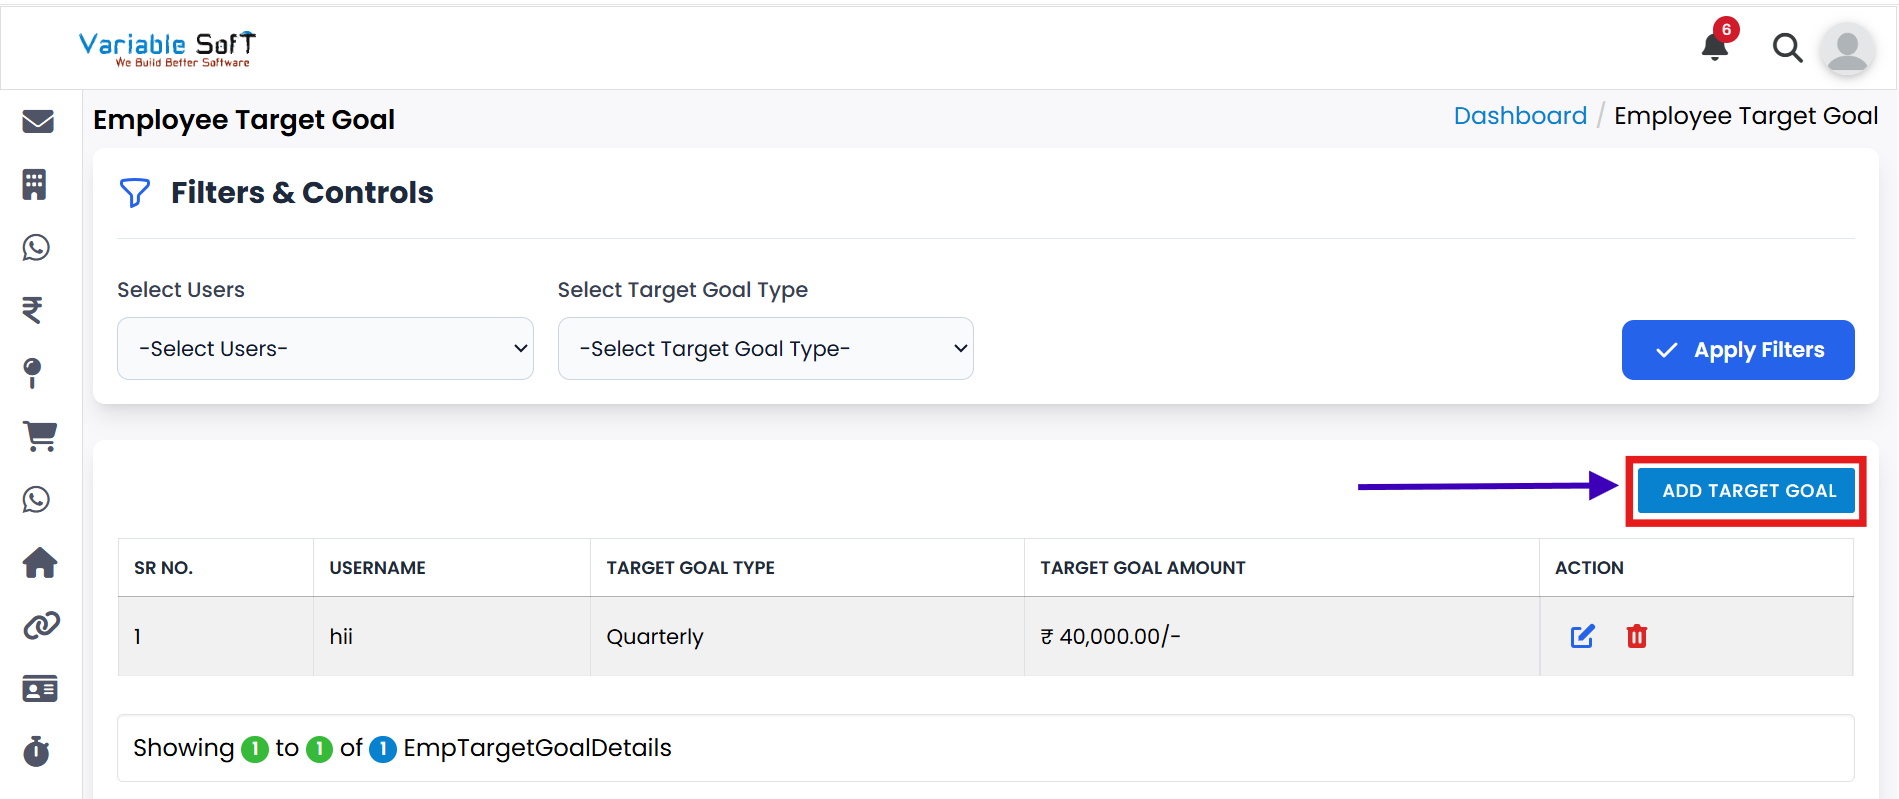Viewport: 1899px width, 799px height.
Task: Open the chain link sidebar icon
Action: coord(41,626)
